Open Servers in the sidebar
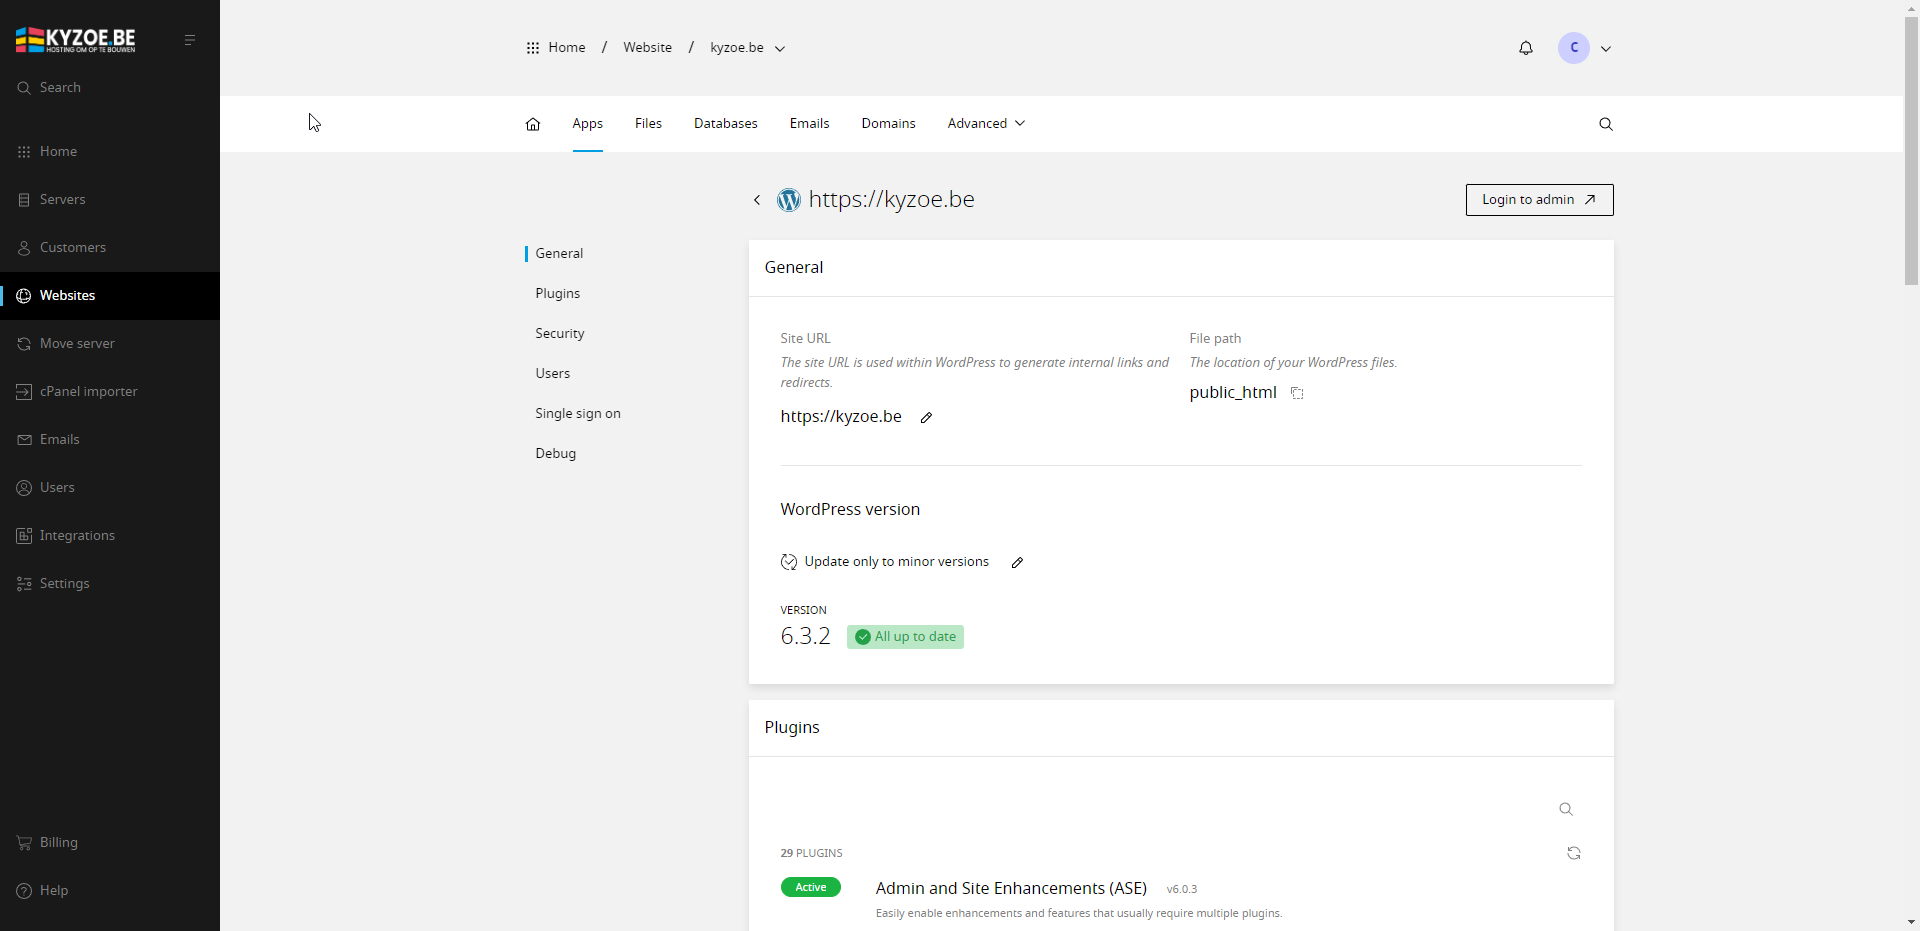 tap(110, 200)
